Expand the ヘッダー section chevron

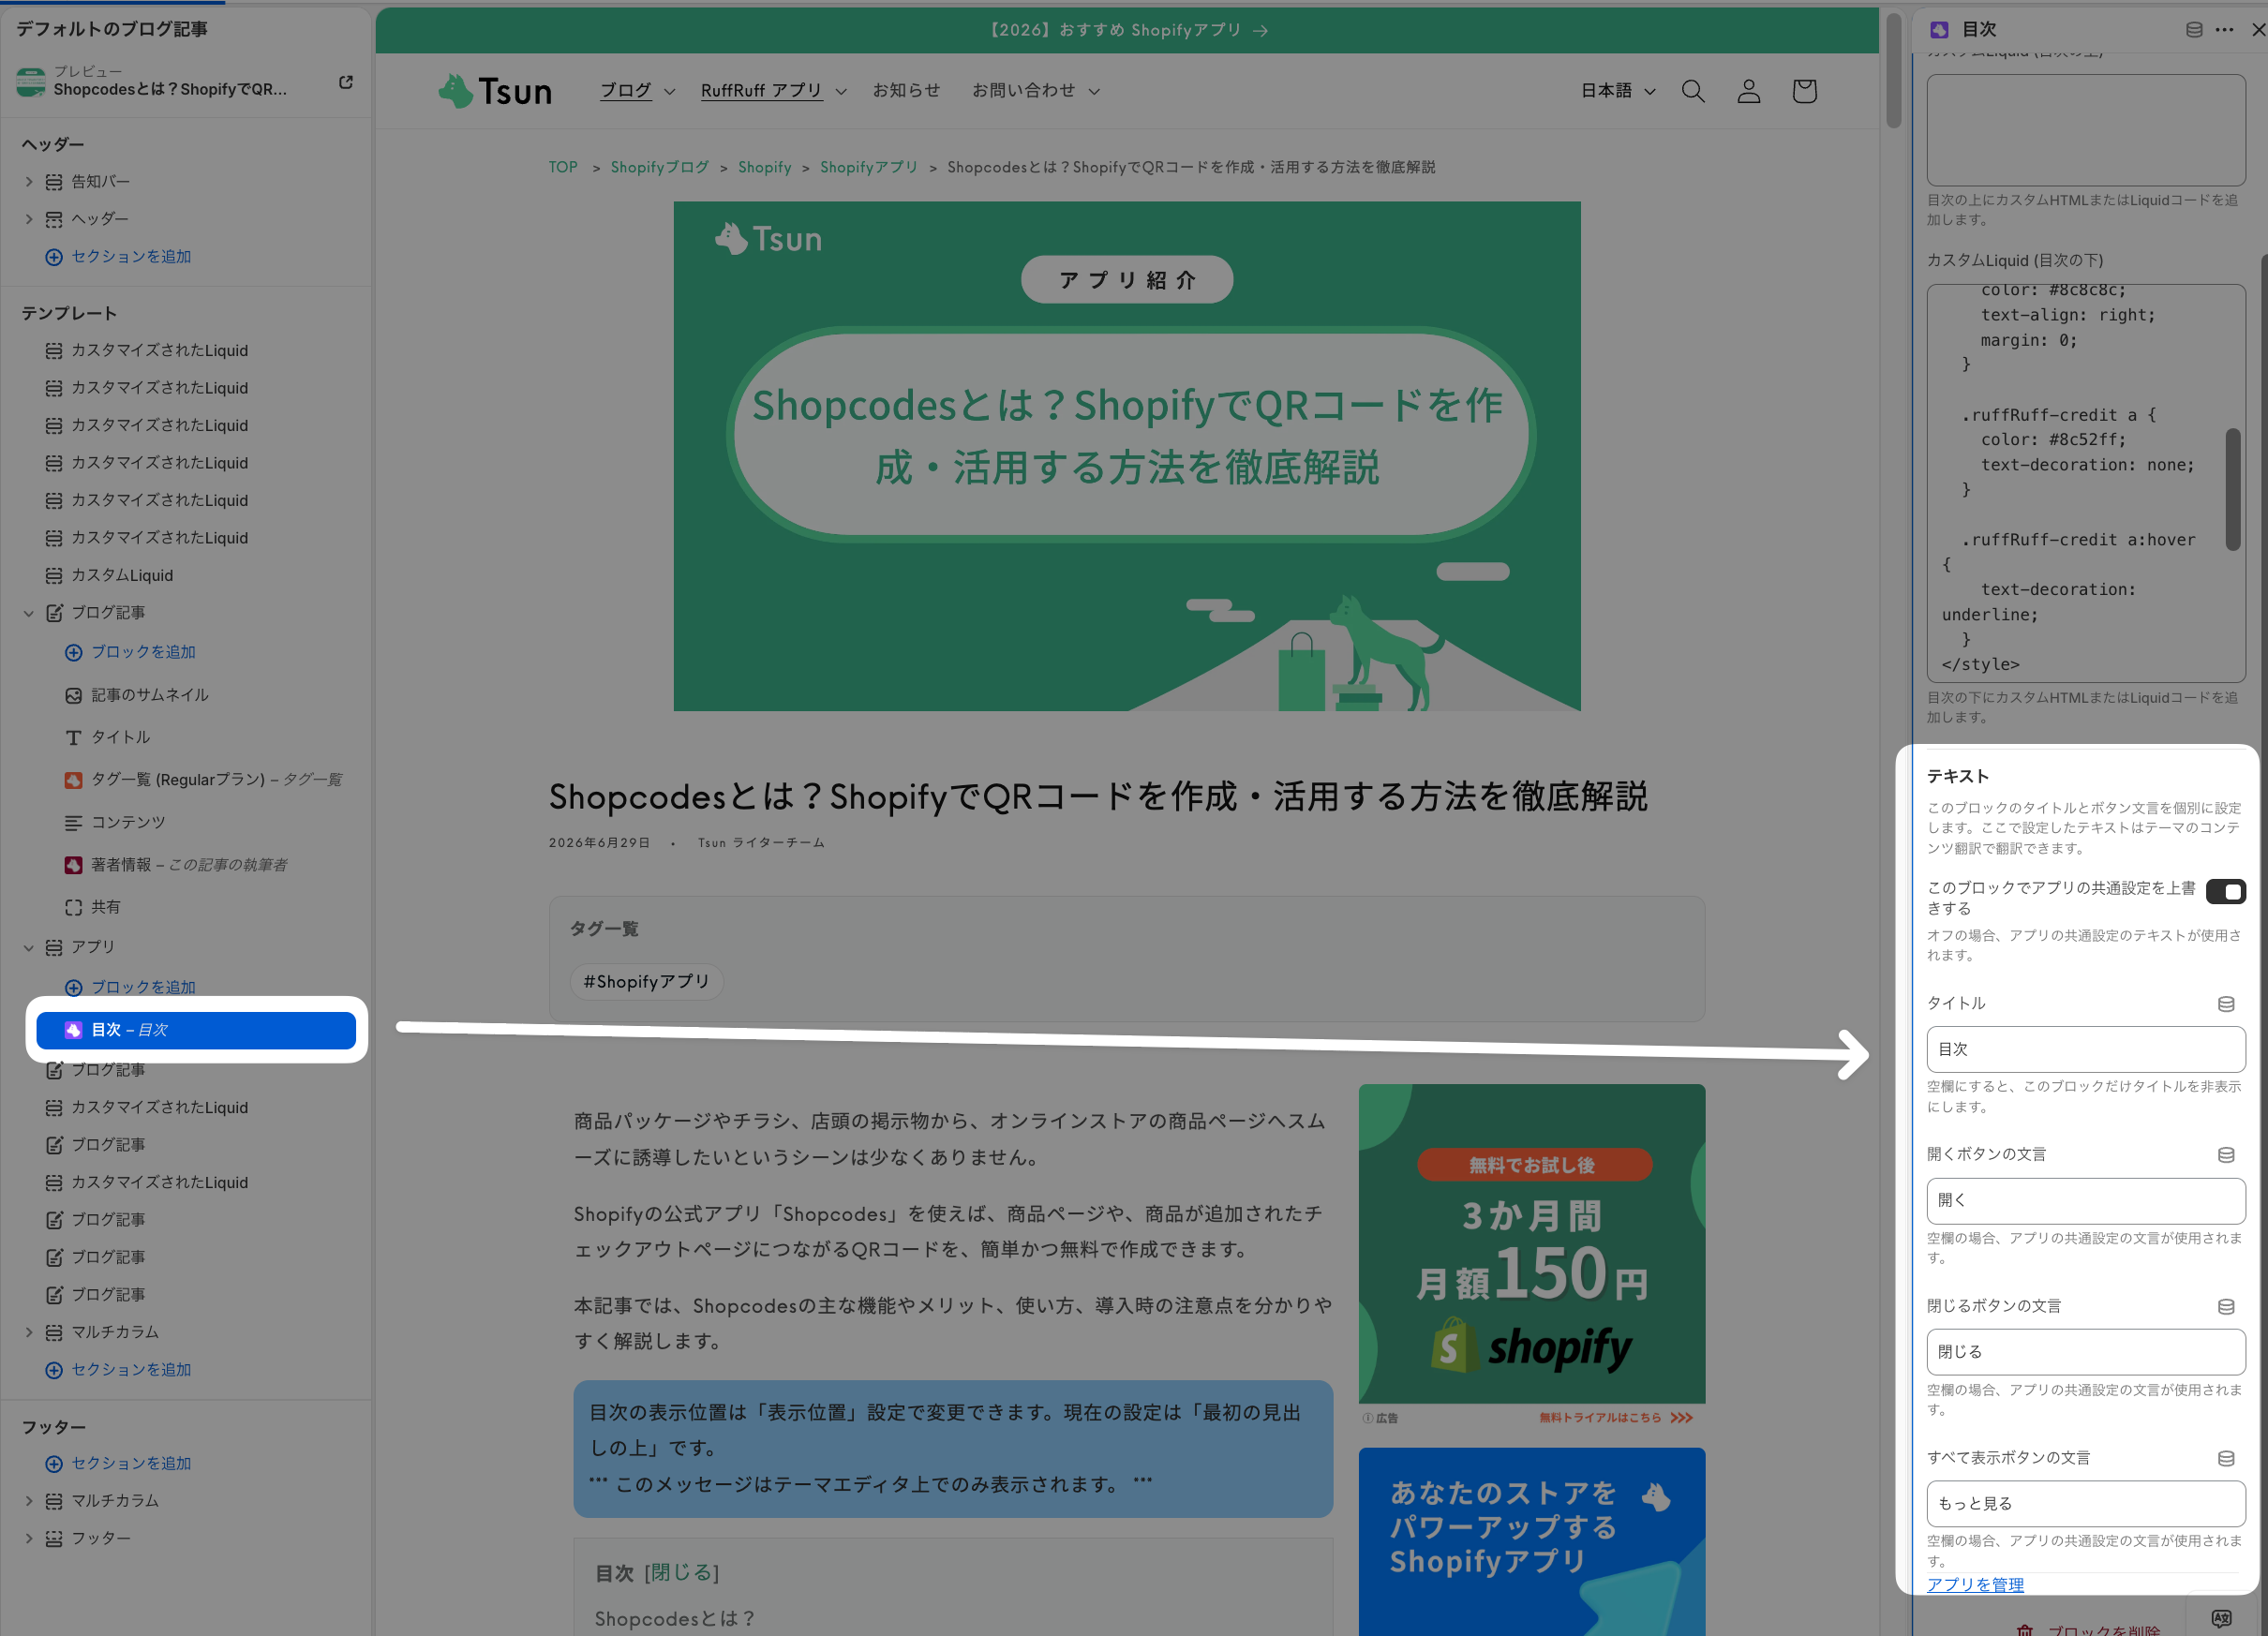[29, 219]
